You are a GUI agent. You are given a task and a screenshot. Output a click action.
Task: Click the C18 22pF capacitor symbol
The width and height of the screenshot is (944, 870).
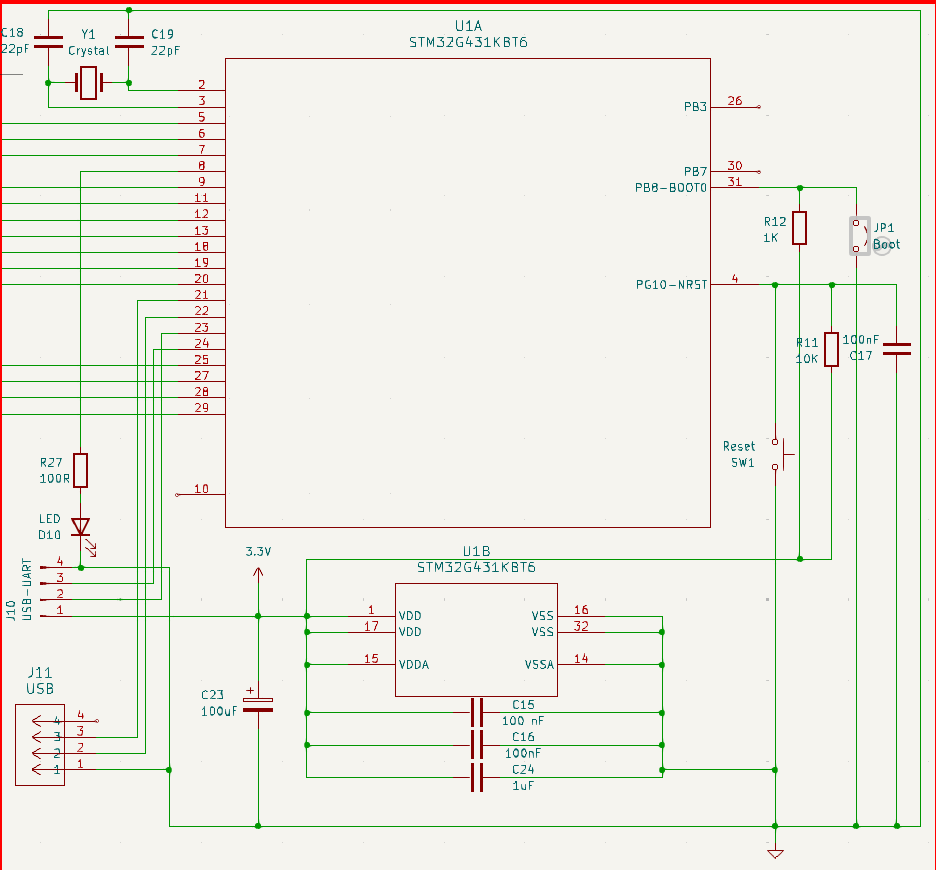(x=48, y=42)
